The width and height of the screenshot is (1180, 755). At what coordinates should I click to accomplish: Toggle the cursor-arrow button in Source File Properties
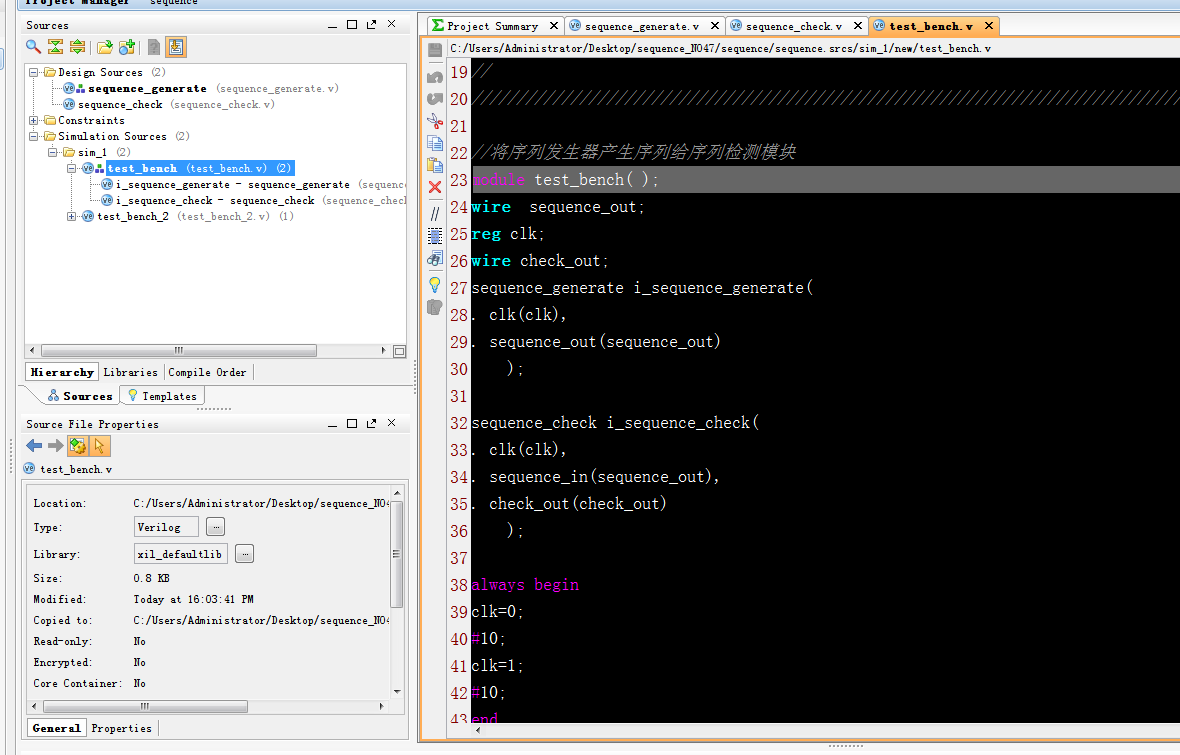tap(99, 446)
